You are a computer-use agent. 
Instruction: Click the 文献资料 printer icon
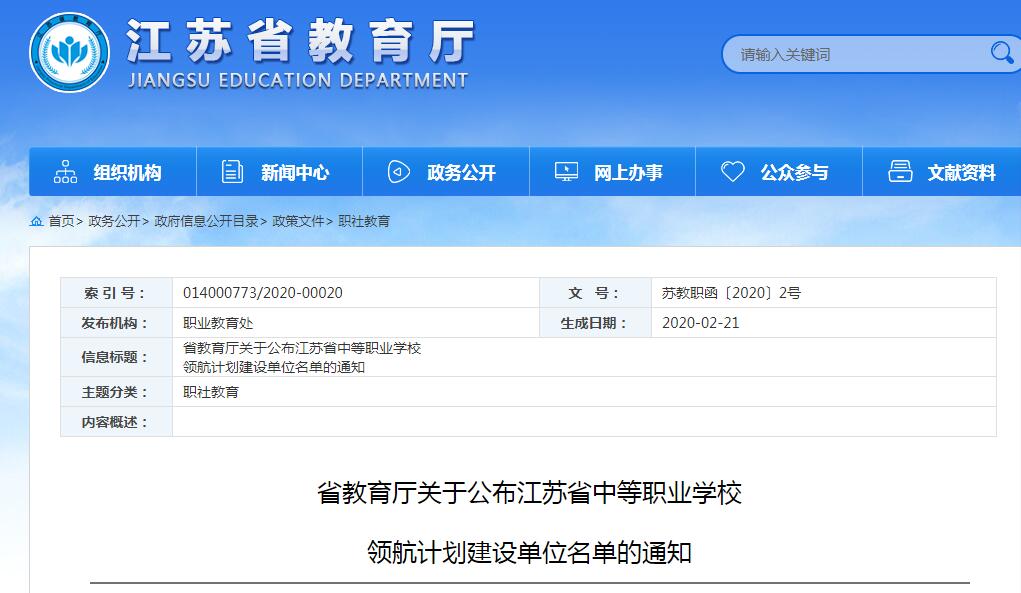tap(900, 172)
